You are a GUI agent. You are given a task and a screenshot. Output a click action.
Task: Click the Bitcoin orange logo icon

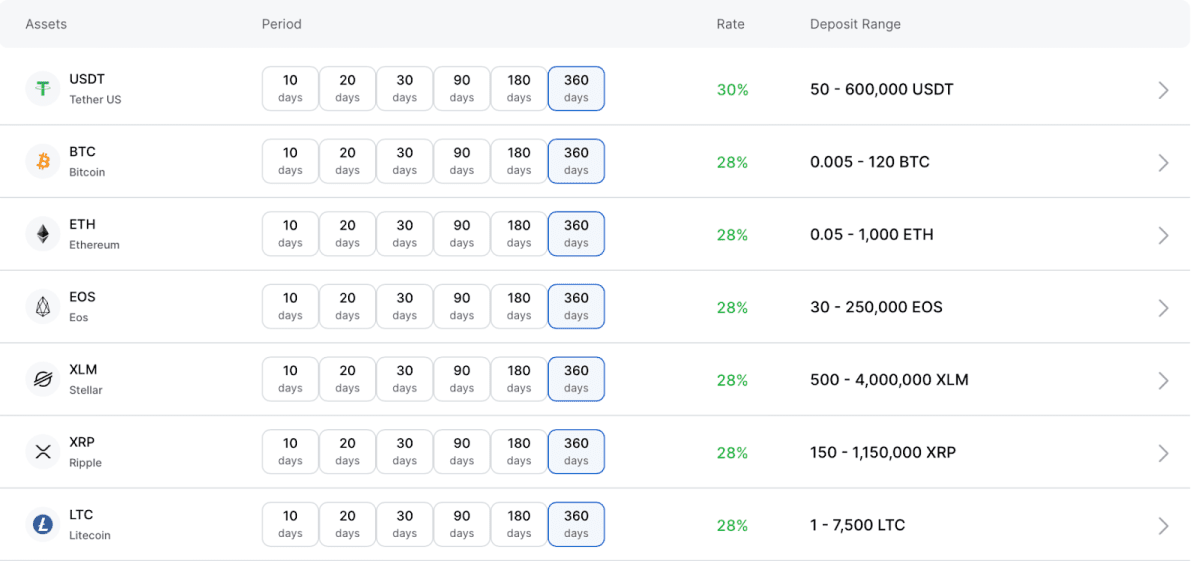(43, 161)
